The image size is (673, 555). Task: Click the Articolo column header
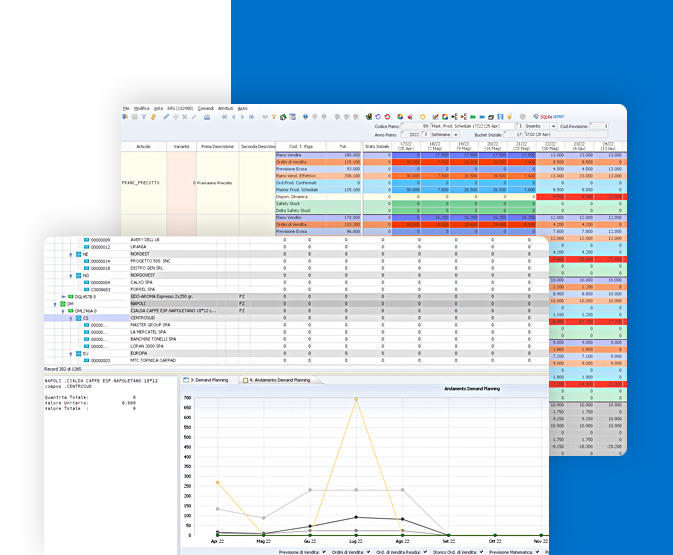tap(143, 146)
